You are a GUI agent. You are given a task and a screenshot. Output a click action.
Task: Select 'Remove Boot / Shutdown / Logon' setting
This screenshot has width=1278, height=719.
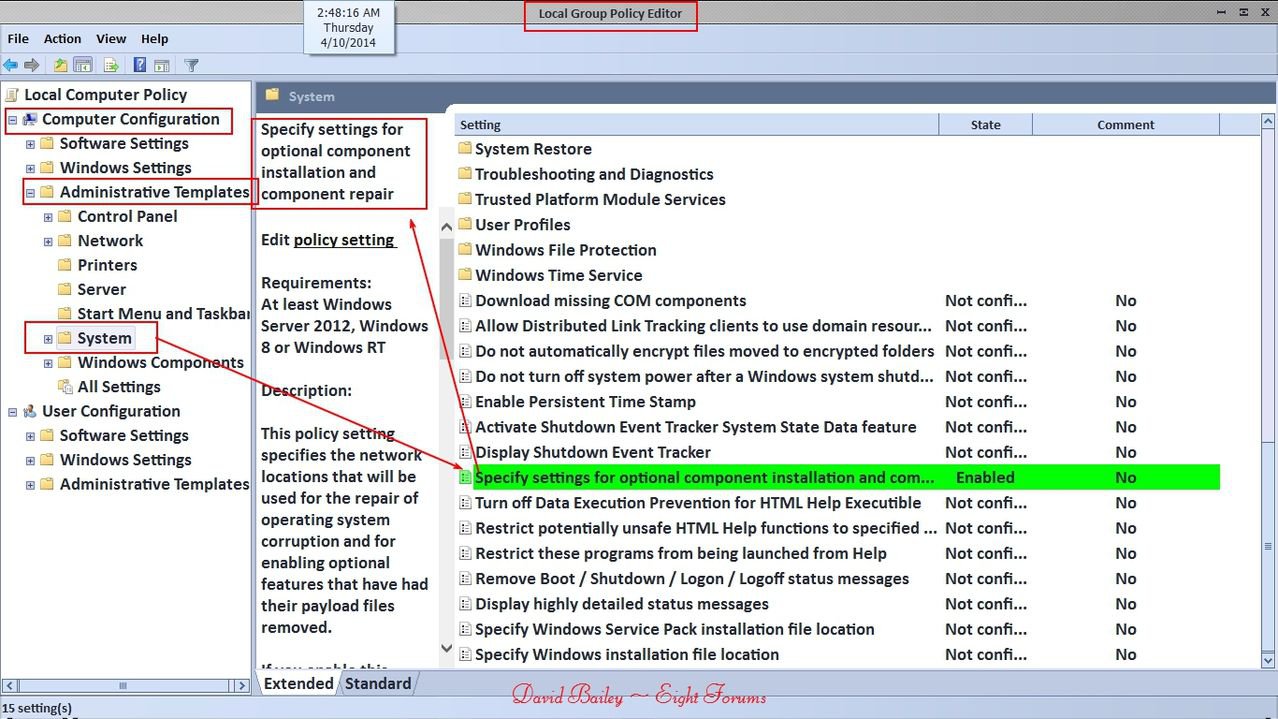click(x=692, y=579)
